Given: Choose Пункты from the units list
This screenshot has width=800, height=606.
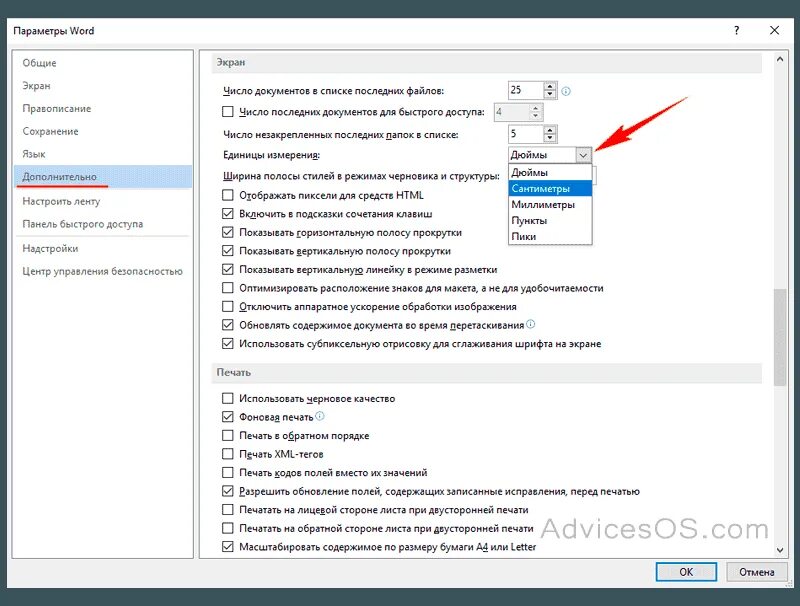Looking at the screenshot, I should coord(550,220).
